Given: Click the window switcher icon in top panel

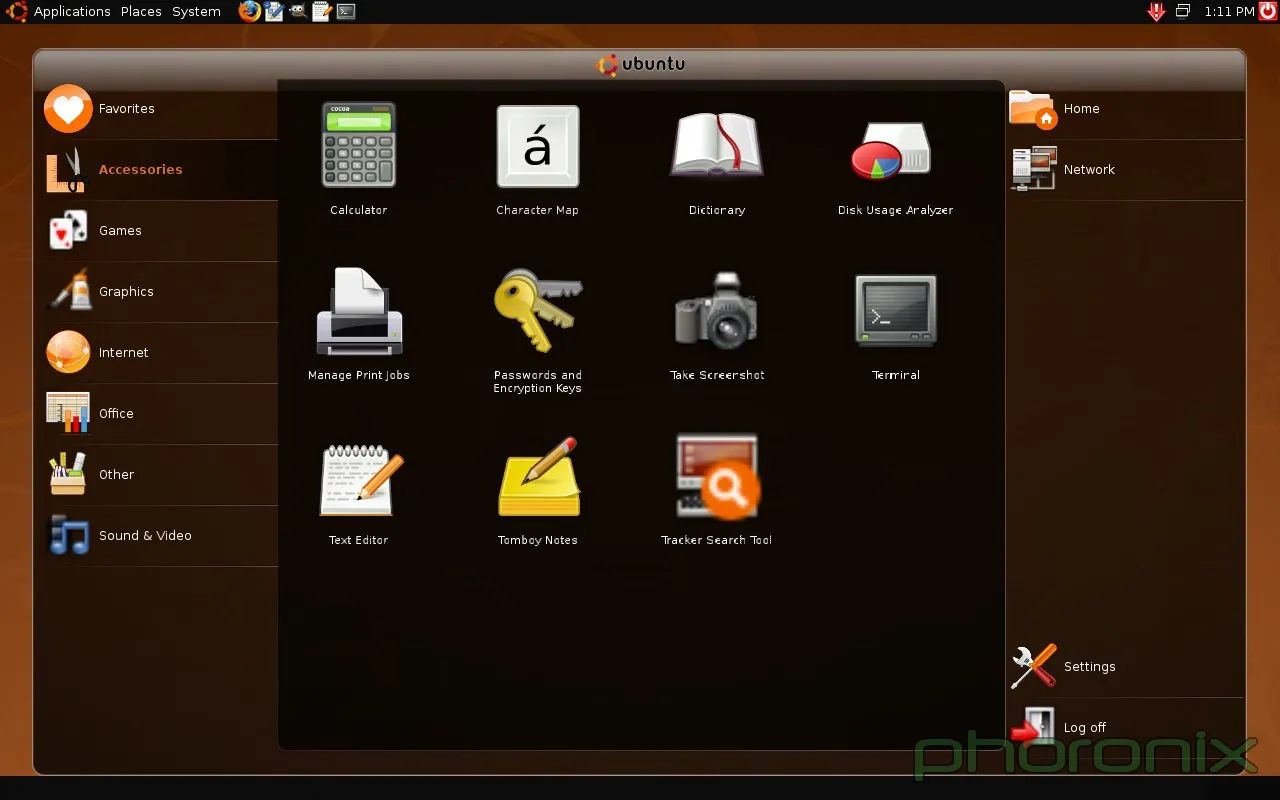Looking at the screenshot, I should click(x=1183, y=12).
